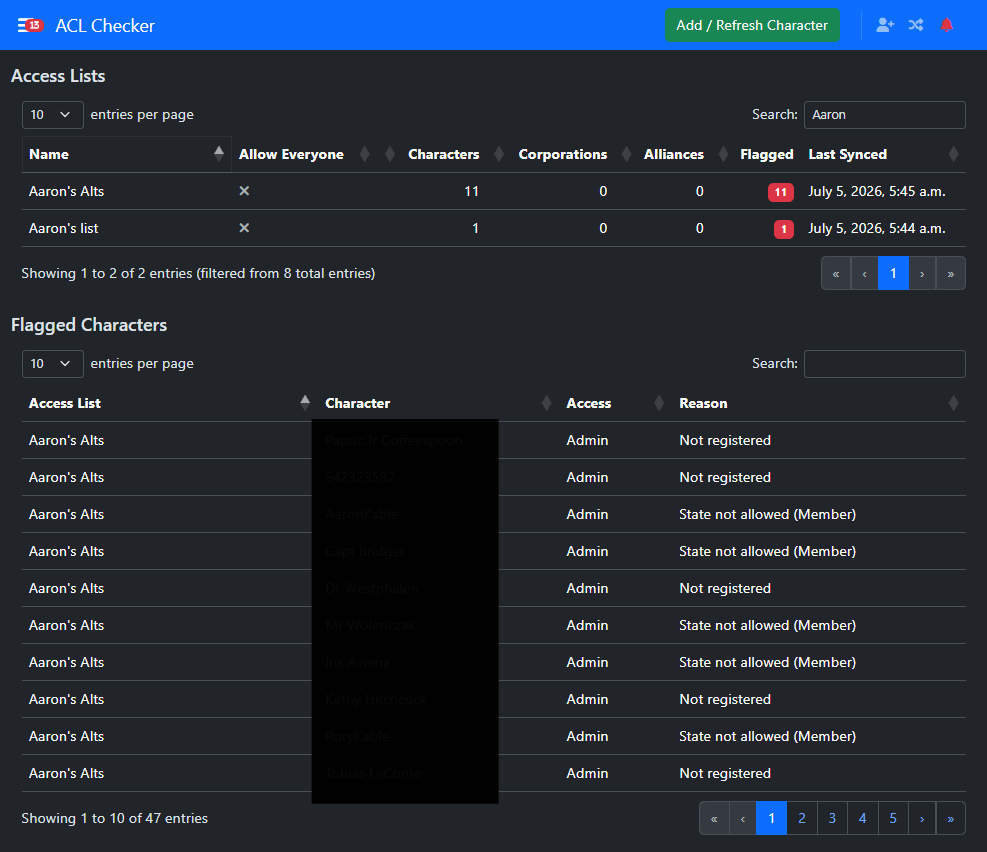Click the Flagged Characters heading
Image resolution: width=987 pixels, height=852 pixels.
pyautogui.click(x=89, y=325)
